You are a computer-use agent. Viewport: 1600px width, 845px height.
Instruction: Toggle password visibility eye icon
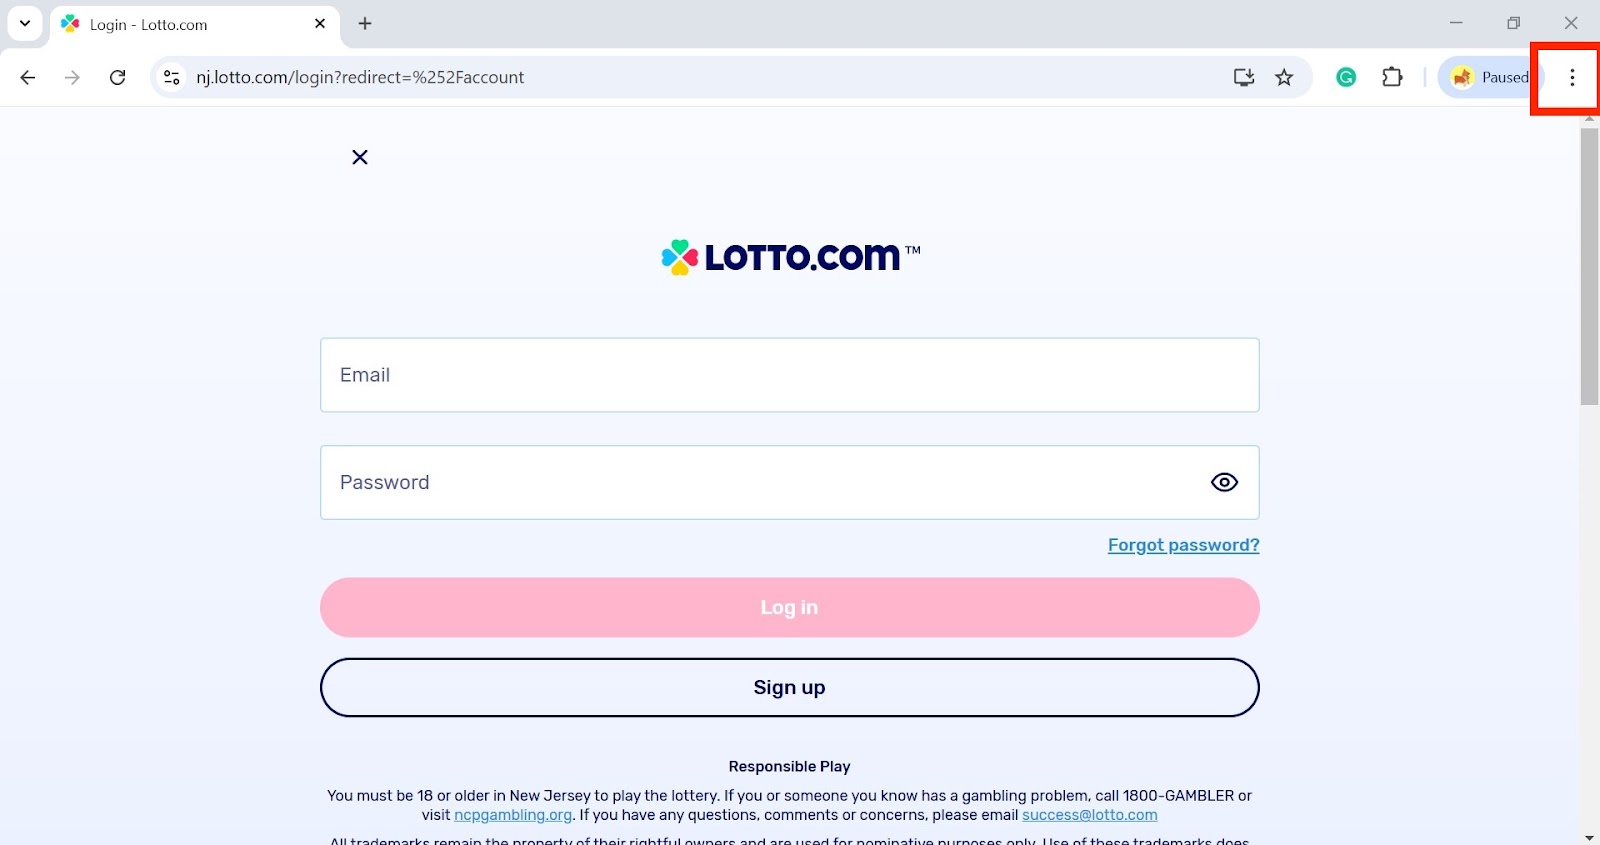click(1224, 482)
